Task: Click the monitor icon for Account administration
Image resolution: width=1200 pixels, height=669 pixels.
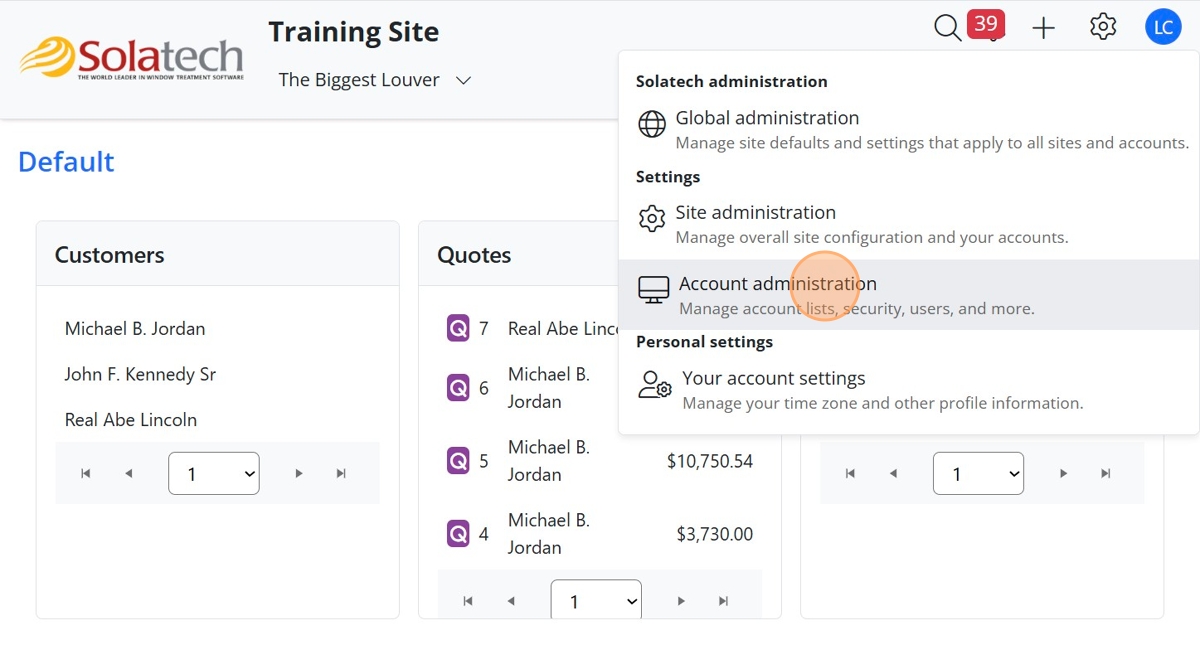Action: pyautogui.click(x=654, y=290)
